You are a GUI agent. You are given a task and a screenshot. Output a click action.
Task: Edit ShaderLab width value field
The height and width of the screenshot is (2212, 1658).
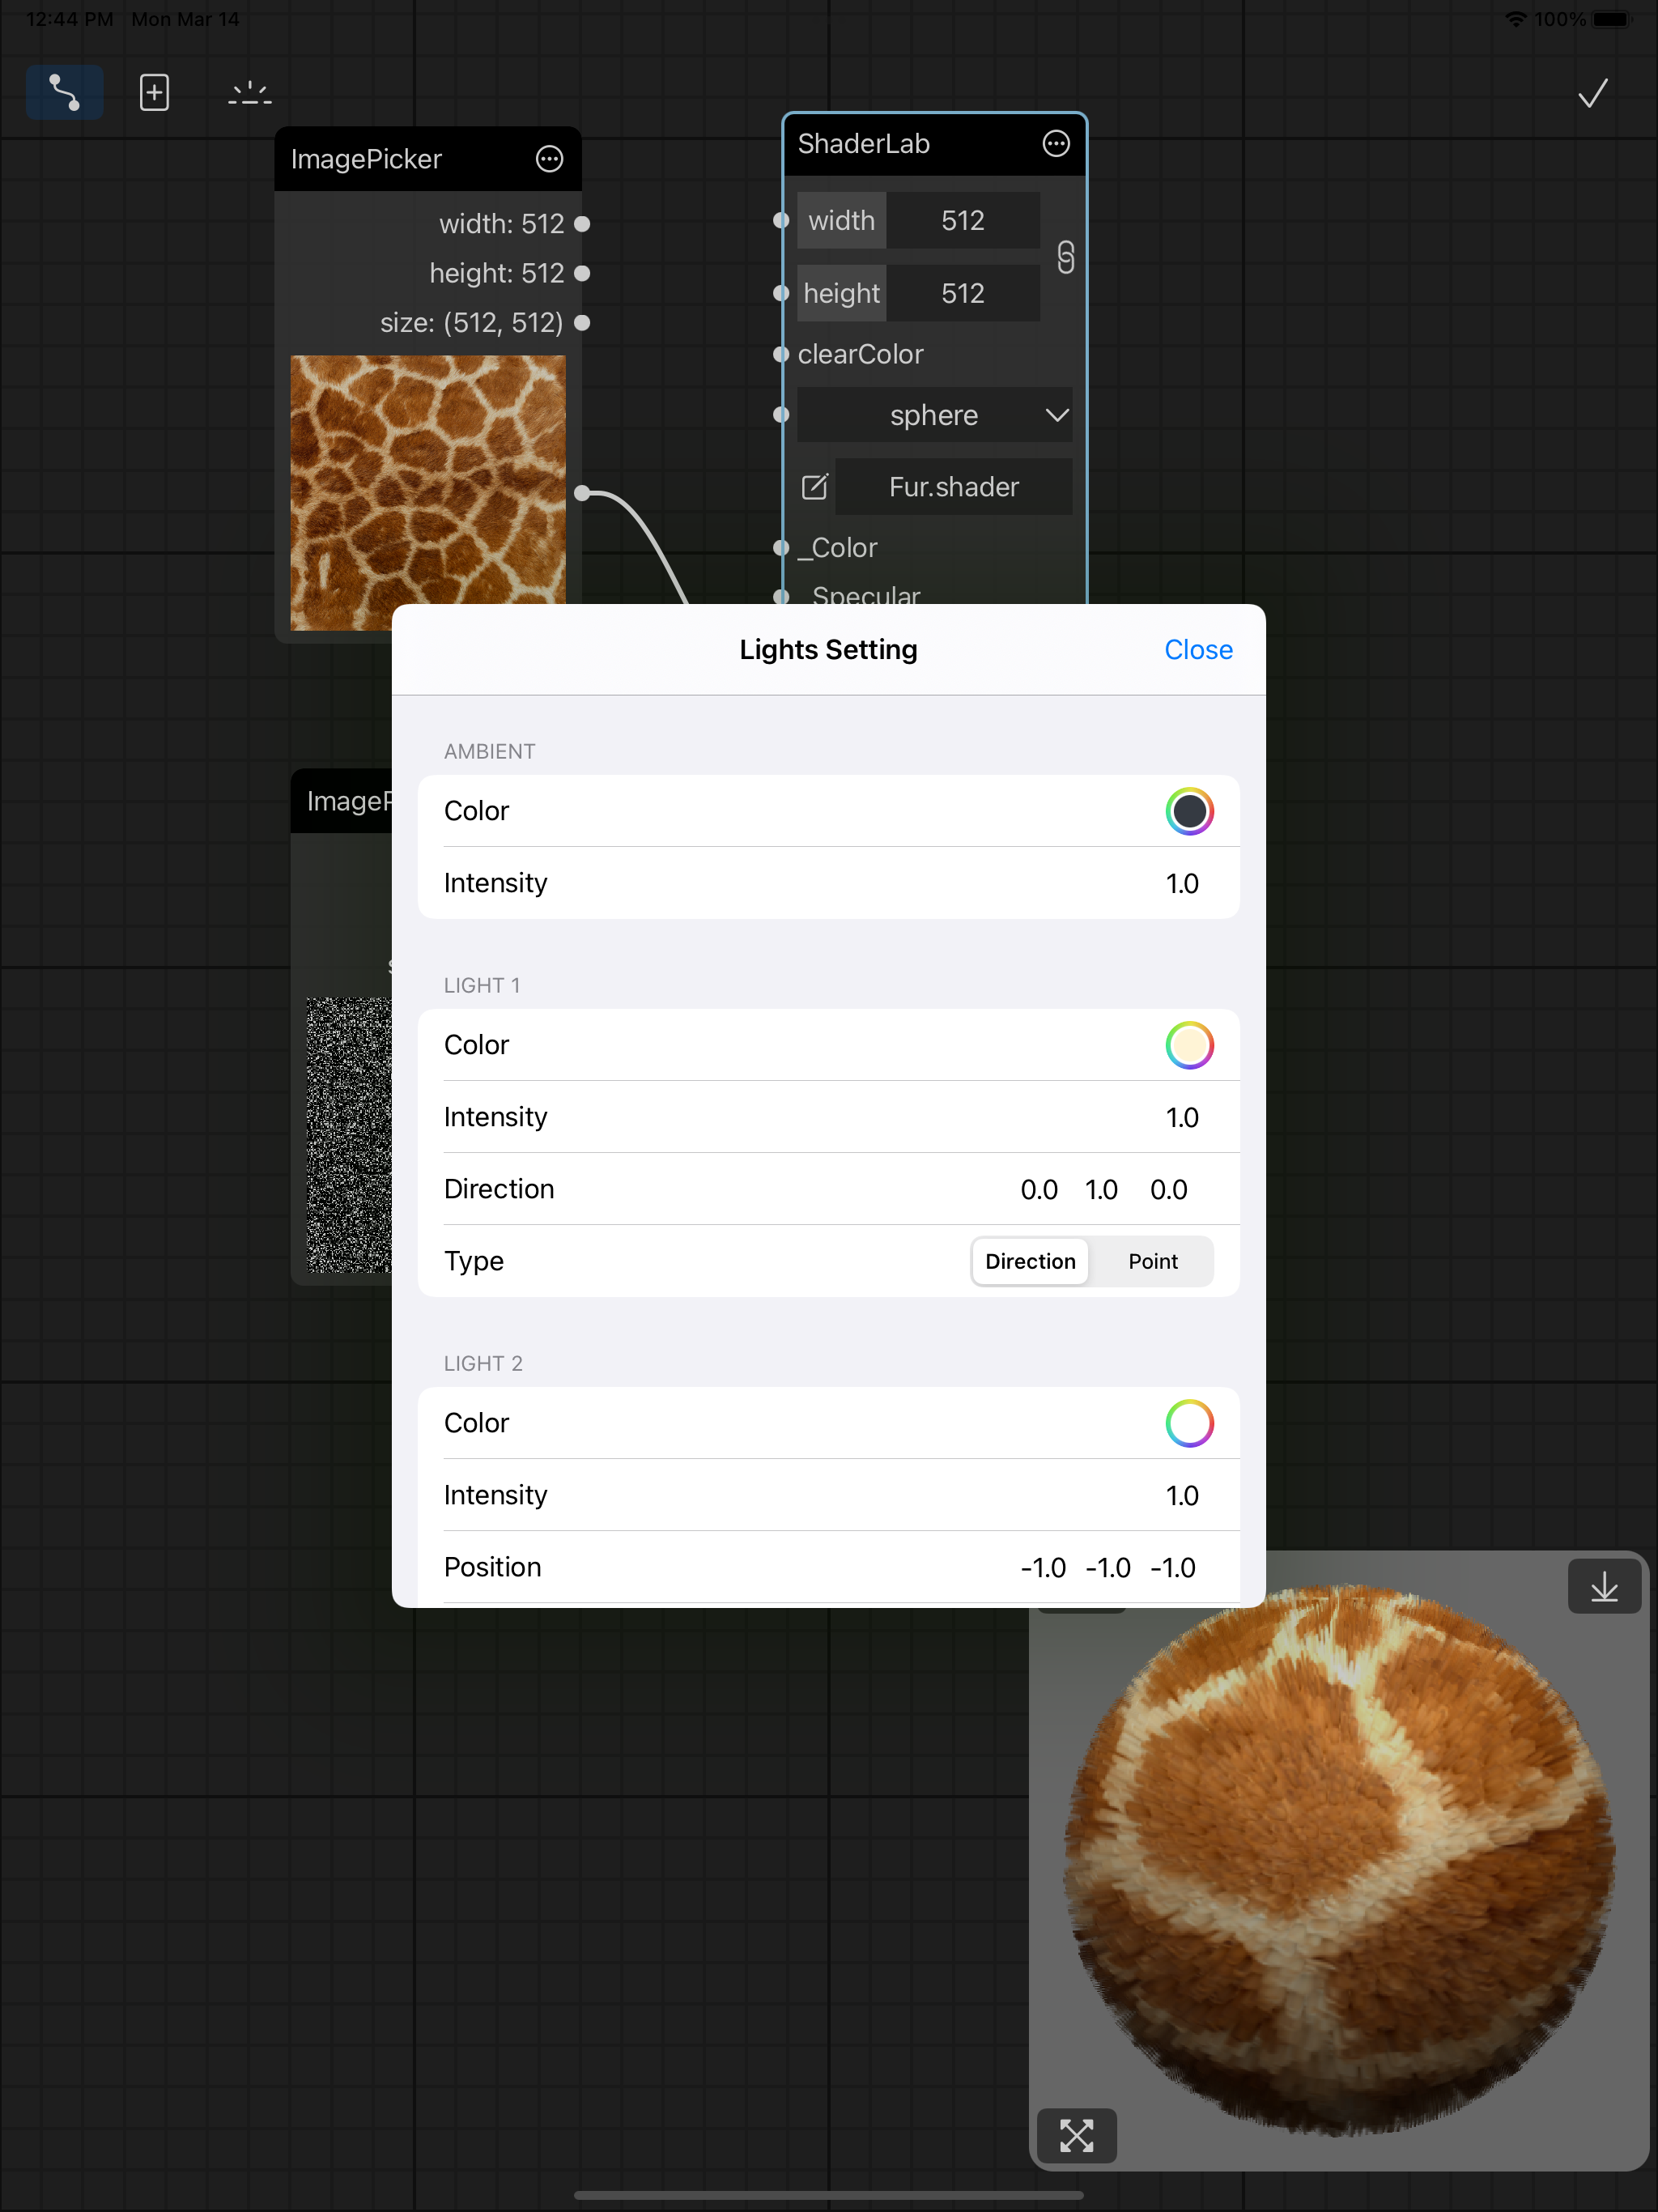coord(962,221)
